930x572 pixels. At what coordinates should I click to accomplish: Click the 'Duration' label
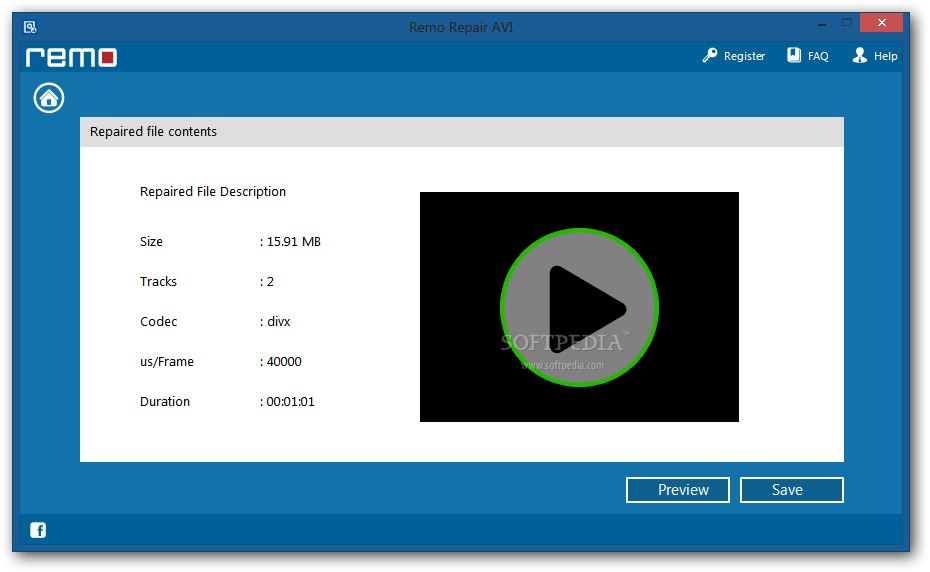point(165,402)
